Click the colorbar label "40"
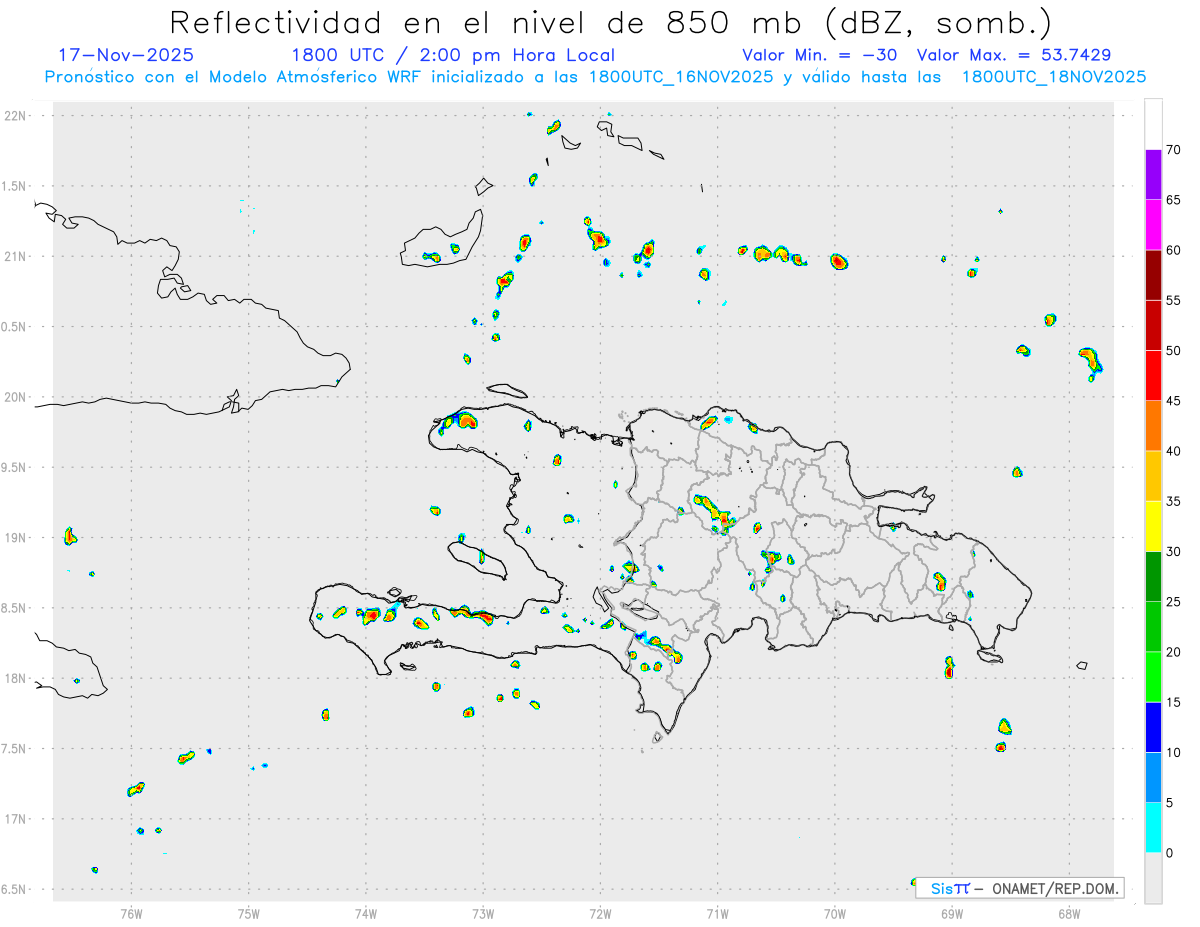Viewport: 1200px width, 927px height. point(1174,451)
